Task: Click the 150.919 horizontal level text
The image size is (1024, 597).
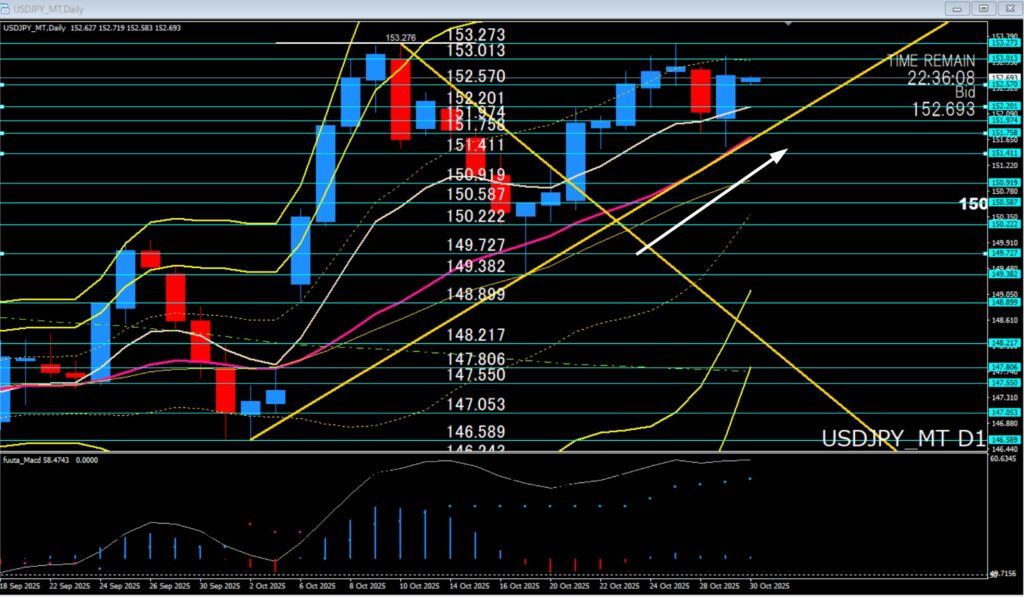Action: pos(475,175)
